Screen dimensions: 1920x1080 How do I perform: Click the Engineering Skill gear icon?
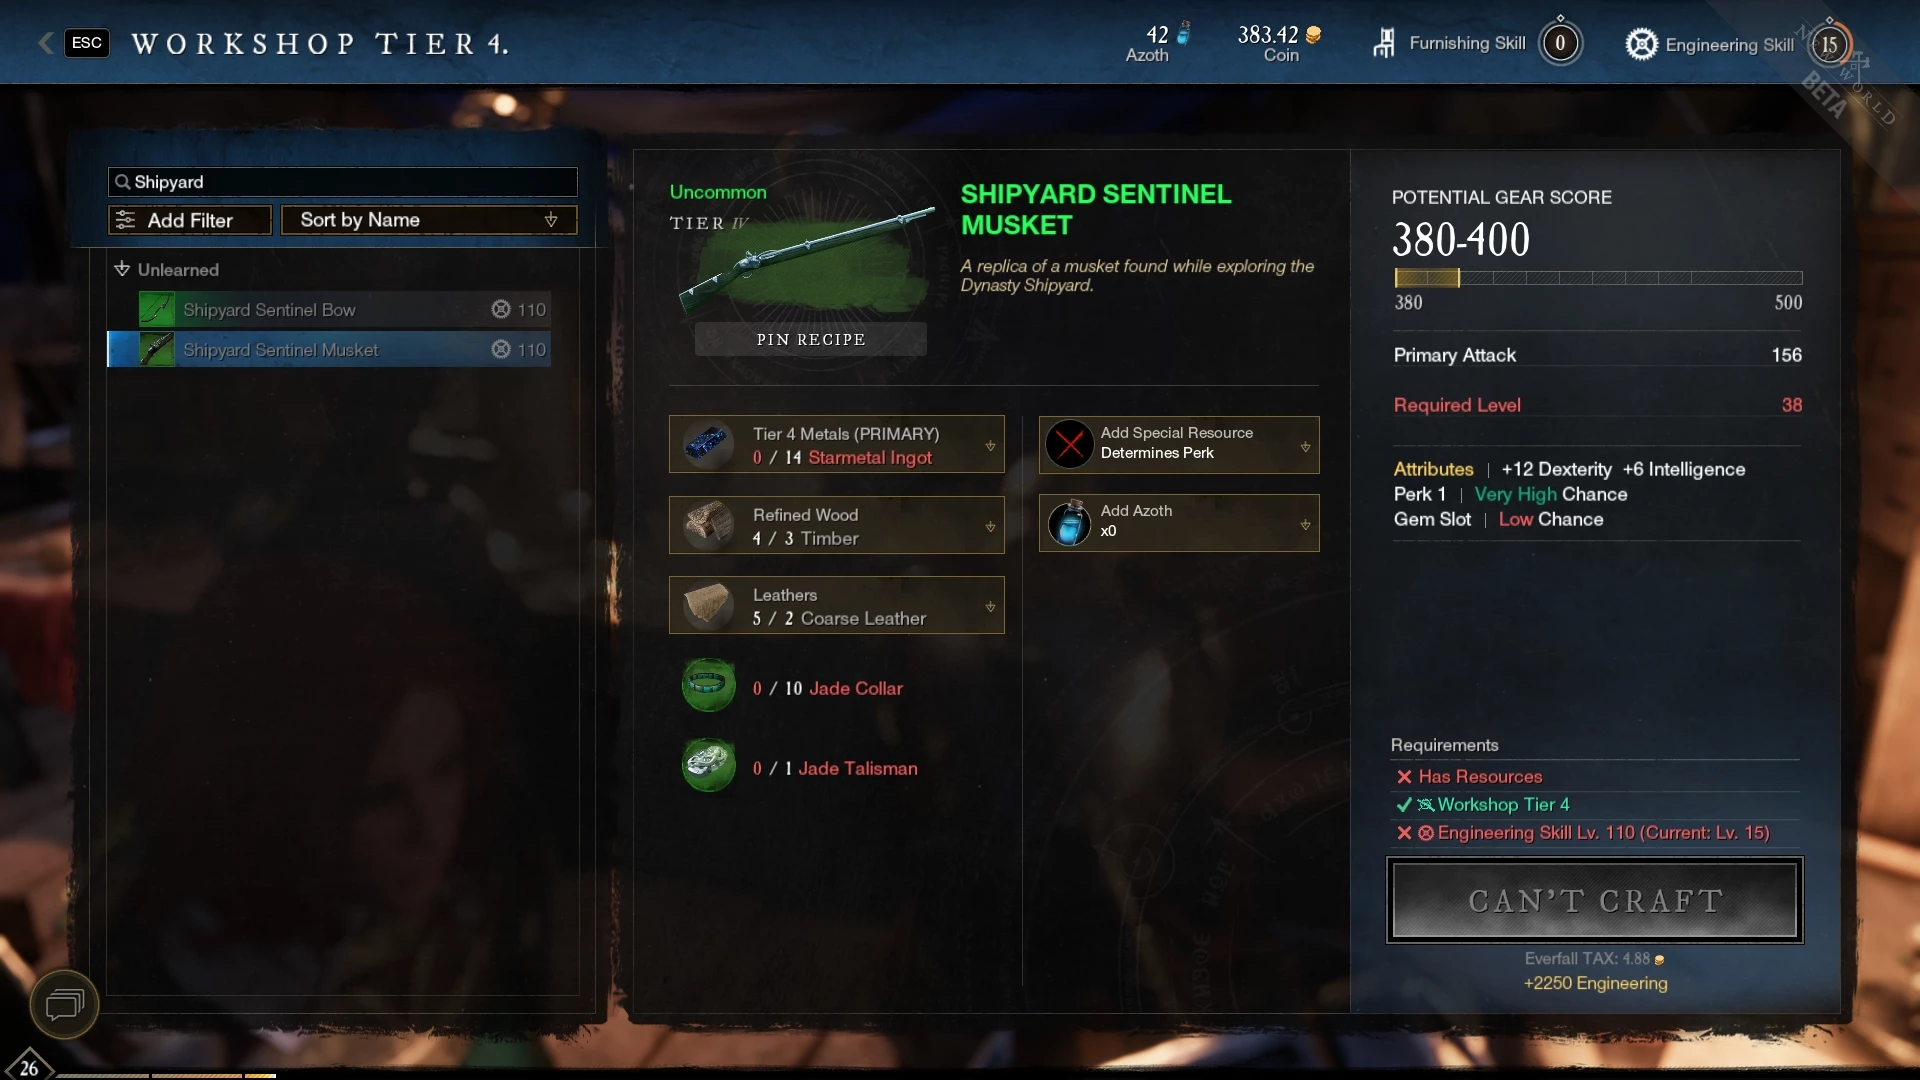click(1641, 44)
